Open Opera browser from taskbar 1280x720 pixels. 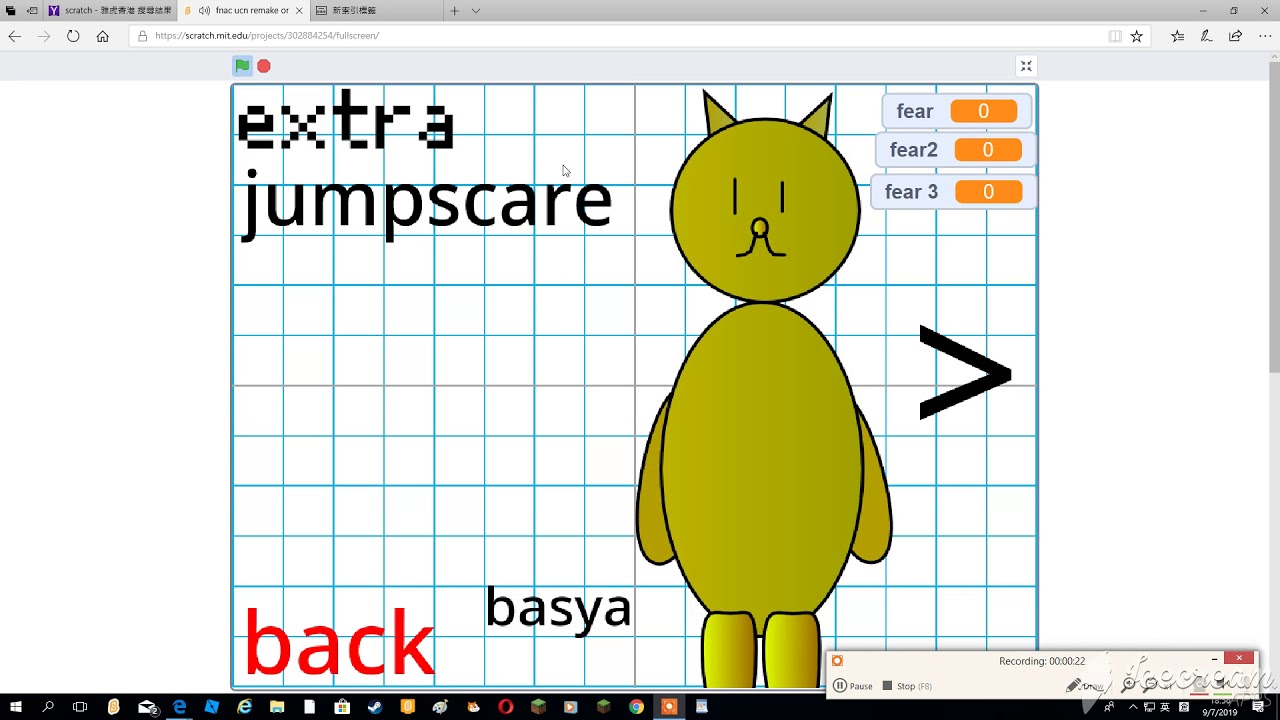506,707
